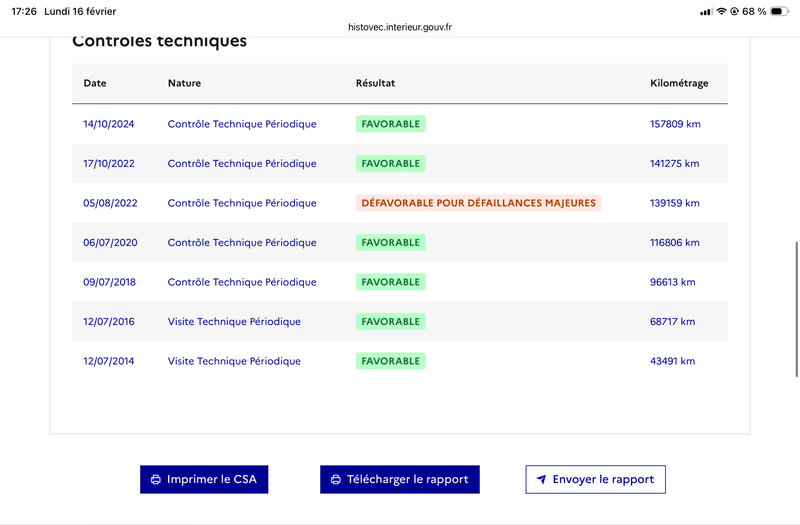Click the DÉFAVORABLE POUR DÉFAILLANCES MAJEURES badge
The height and width of the screenshot is (525, 800).
478,203
